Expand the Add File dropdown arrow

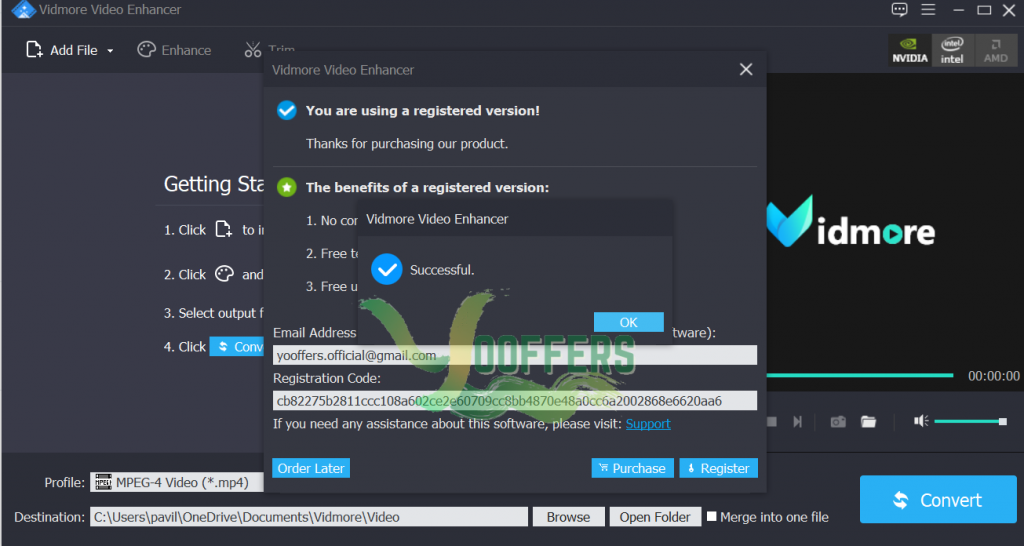pos(110,51)
